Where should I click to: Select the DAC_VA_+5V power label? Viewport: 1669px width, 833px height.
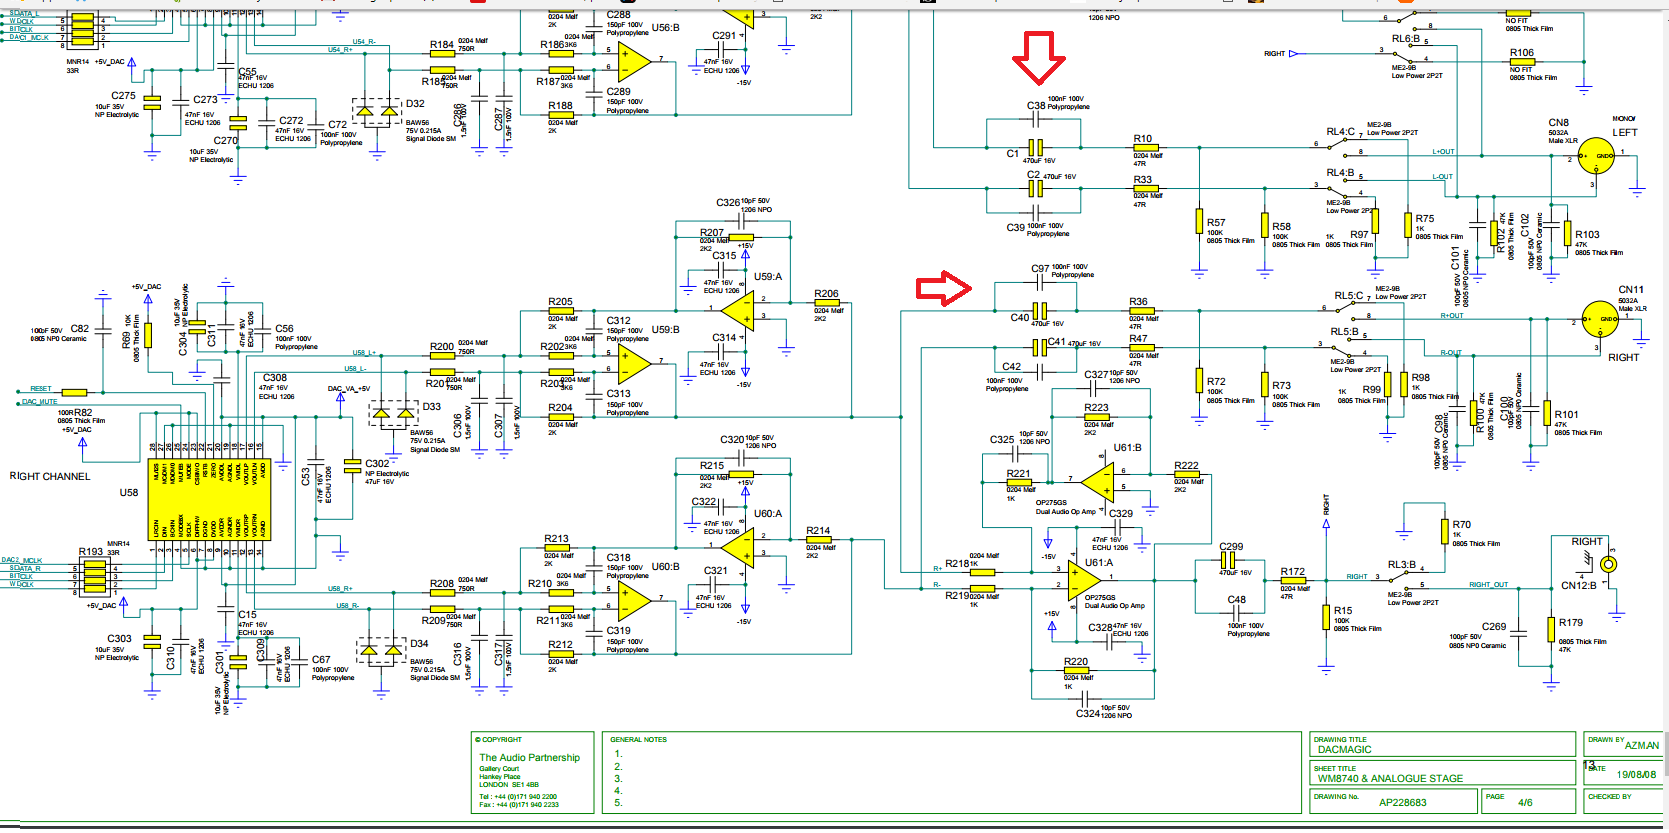[348, 389]
